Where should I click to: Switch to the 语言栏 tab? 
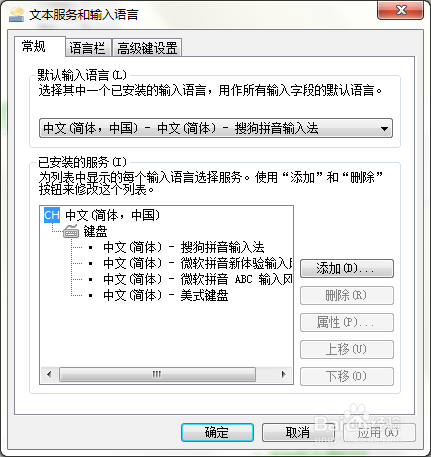(87, 48)
